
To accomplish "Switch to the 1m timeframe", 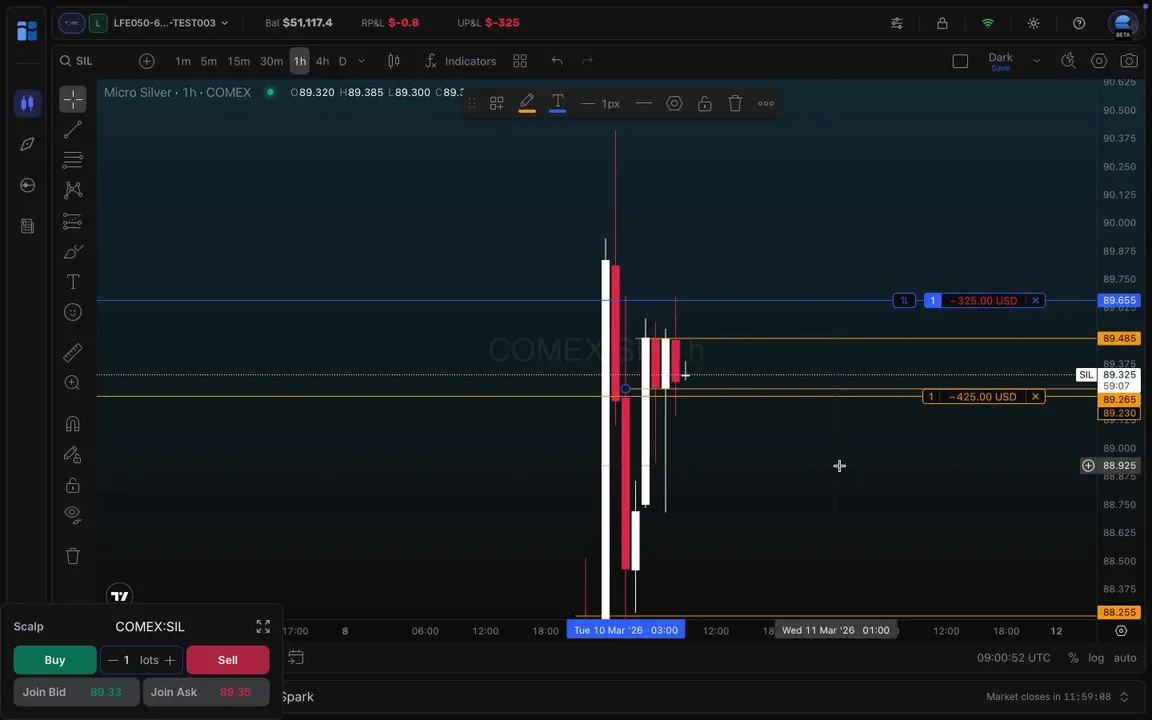I will (183, 61).
